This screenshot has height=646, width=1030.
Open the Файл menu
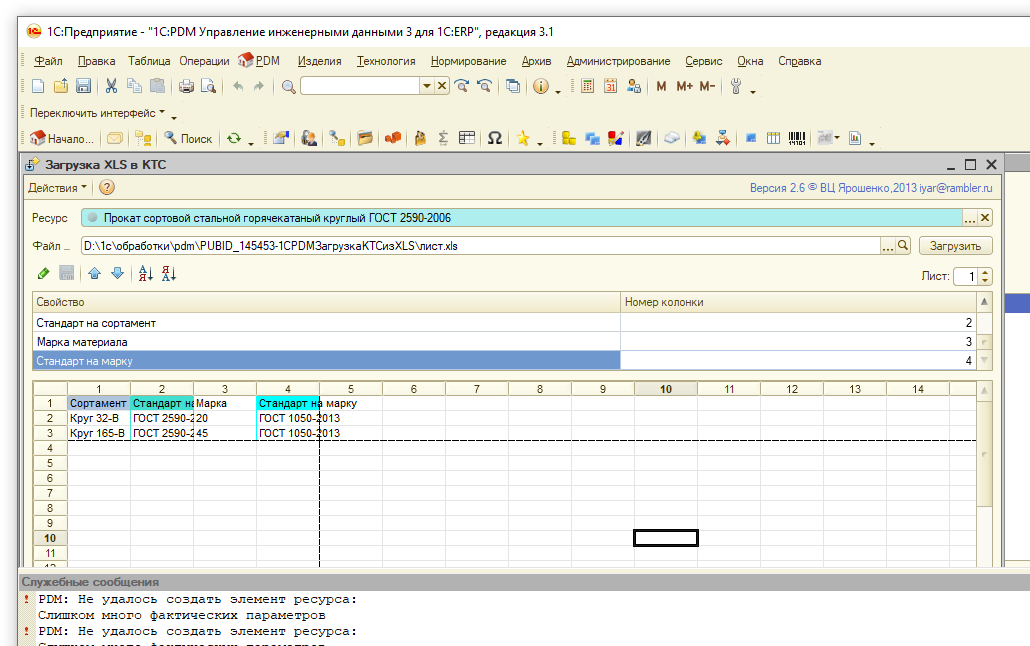[48, 61]
